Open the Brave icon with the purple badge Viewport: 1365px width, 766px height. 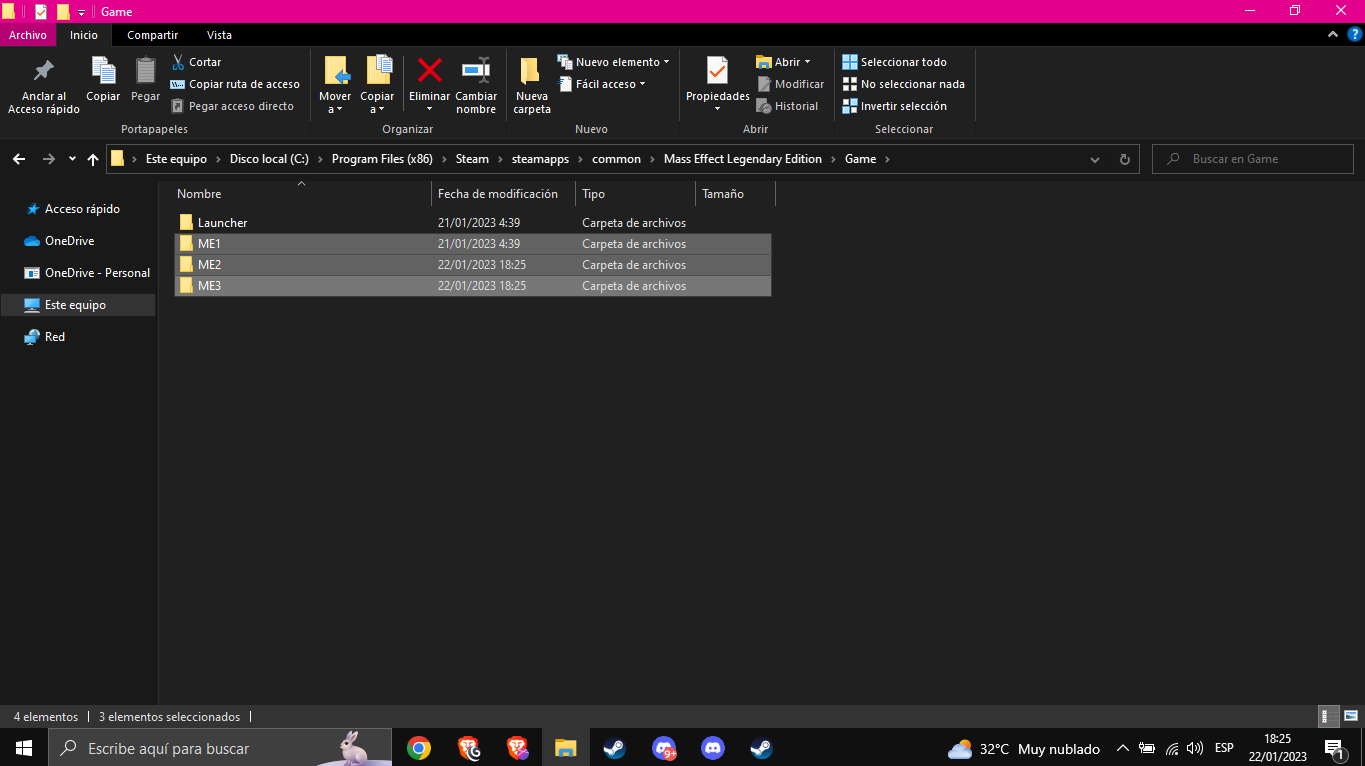pyautogui.click(x=517, y=748)
